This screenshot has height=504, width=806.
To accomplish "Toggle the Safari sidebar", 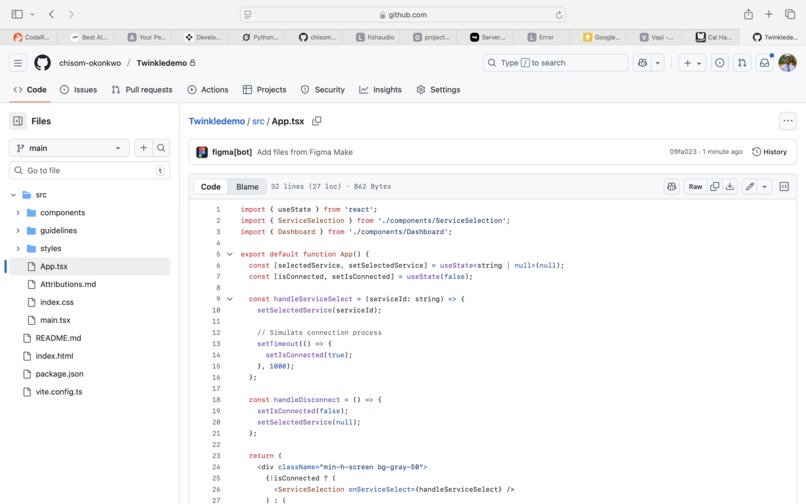I will (x=17, y=14).
